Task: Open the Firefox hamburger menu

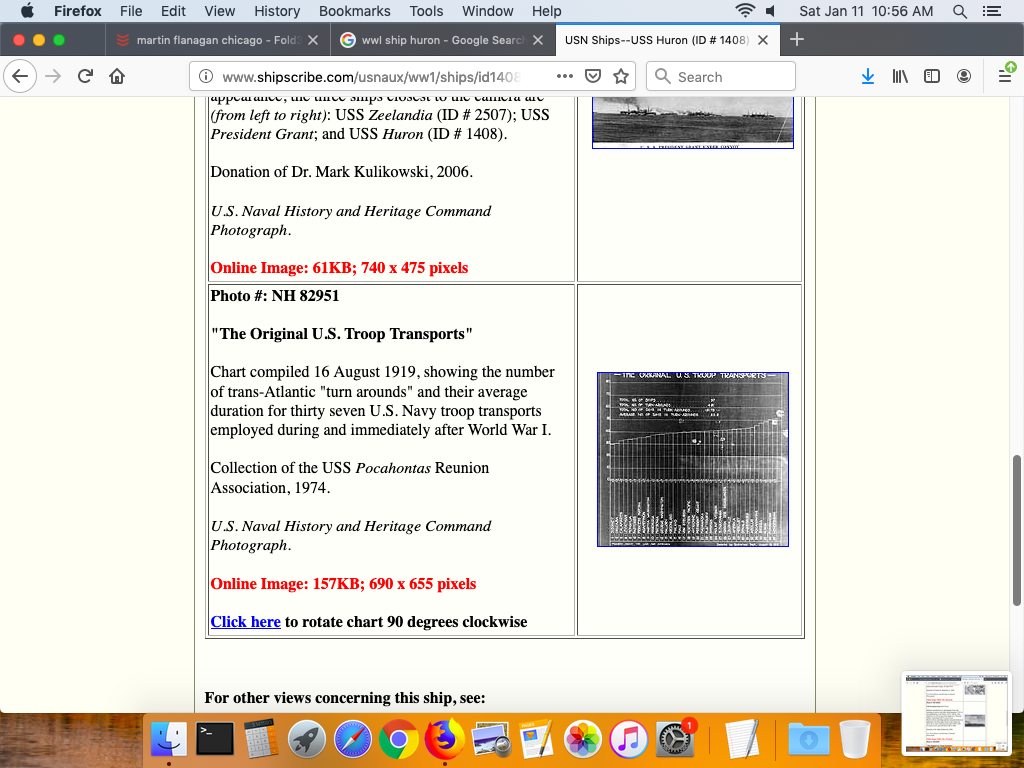Action: (1005, 77)
